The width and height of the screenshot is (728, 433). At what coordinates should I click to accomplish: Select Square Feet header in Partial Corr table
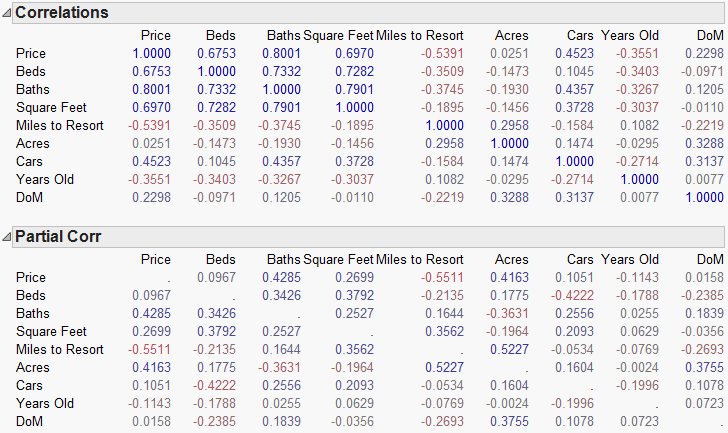point(338,260)
